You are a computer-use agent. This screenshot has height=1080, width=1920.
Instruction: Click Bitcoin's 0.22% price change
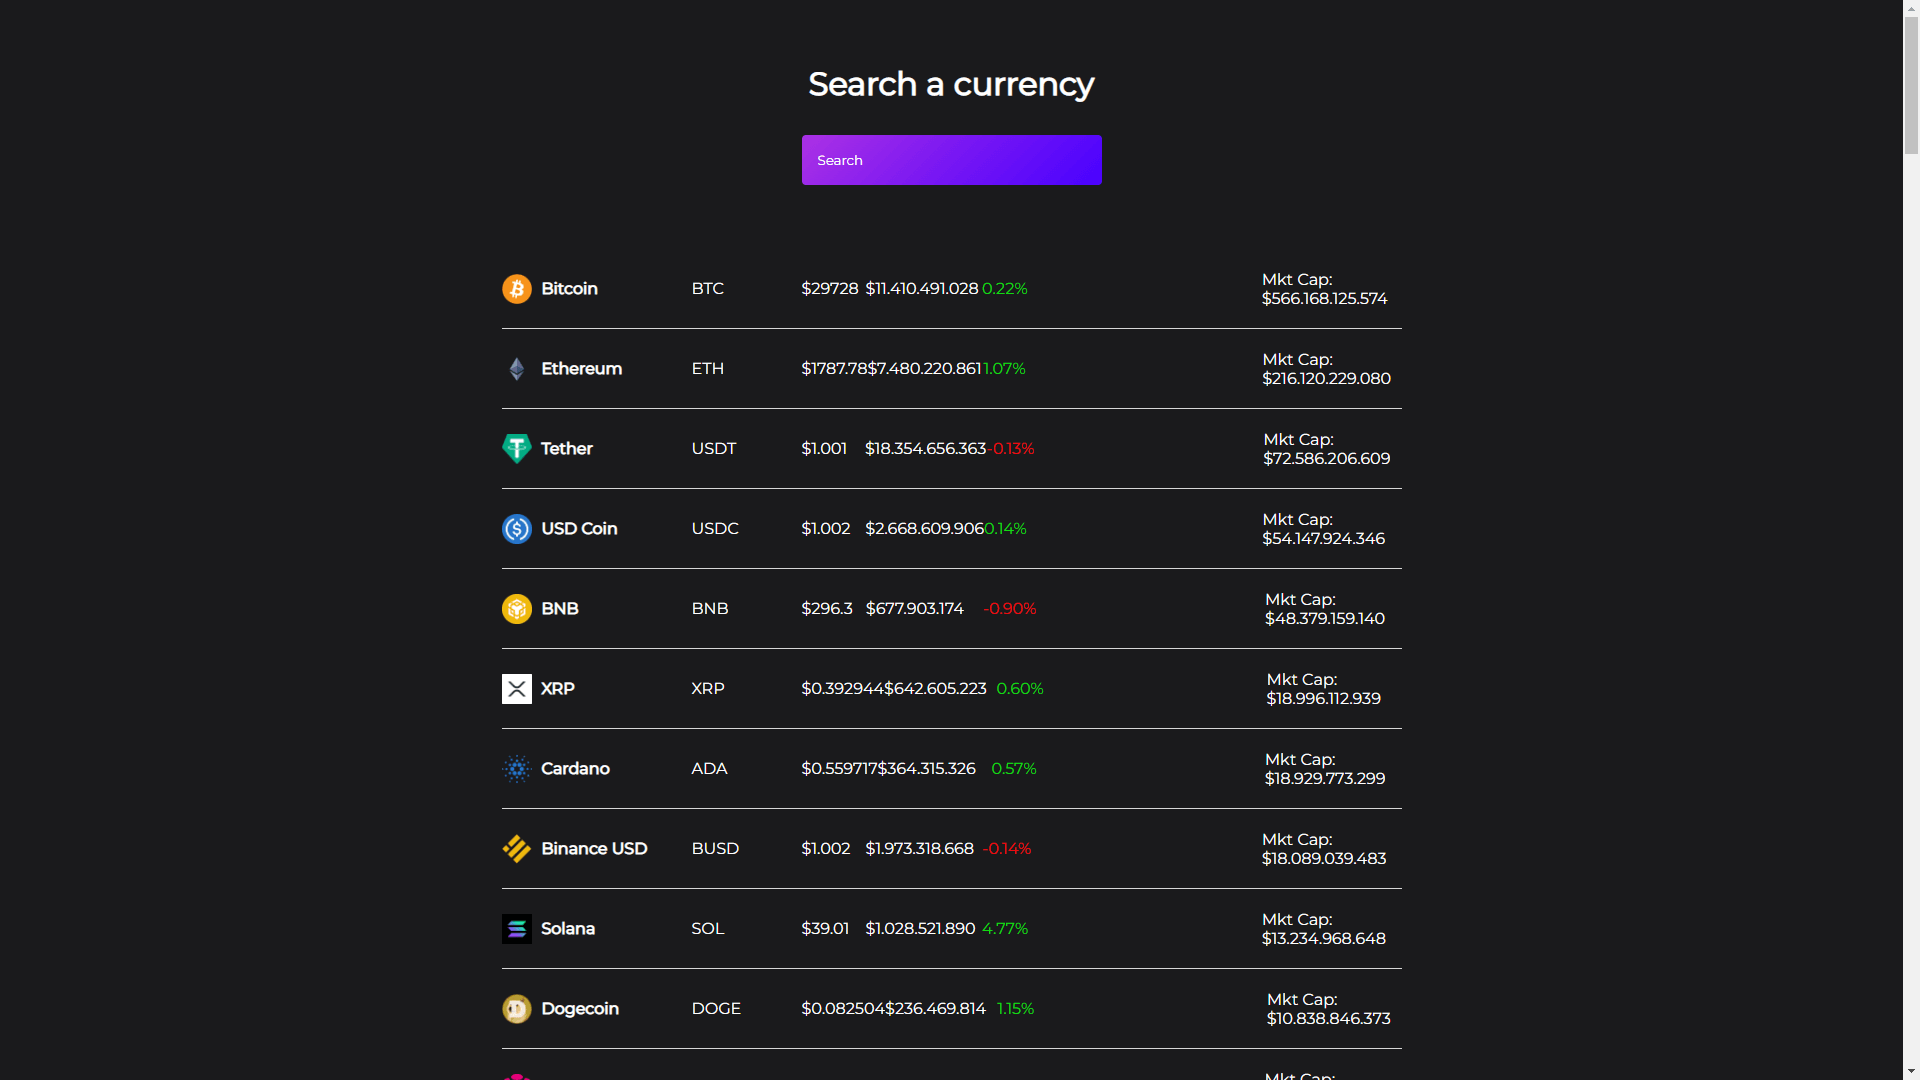tap(1004, 289)
